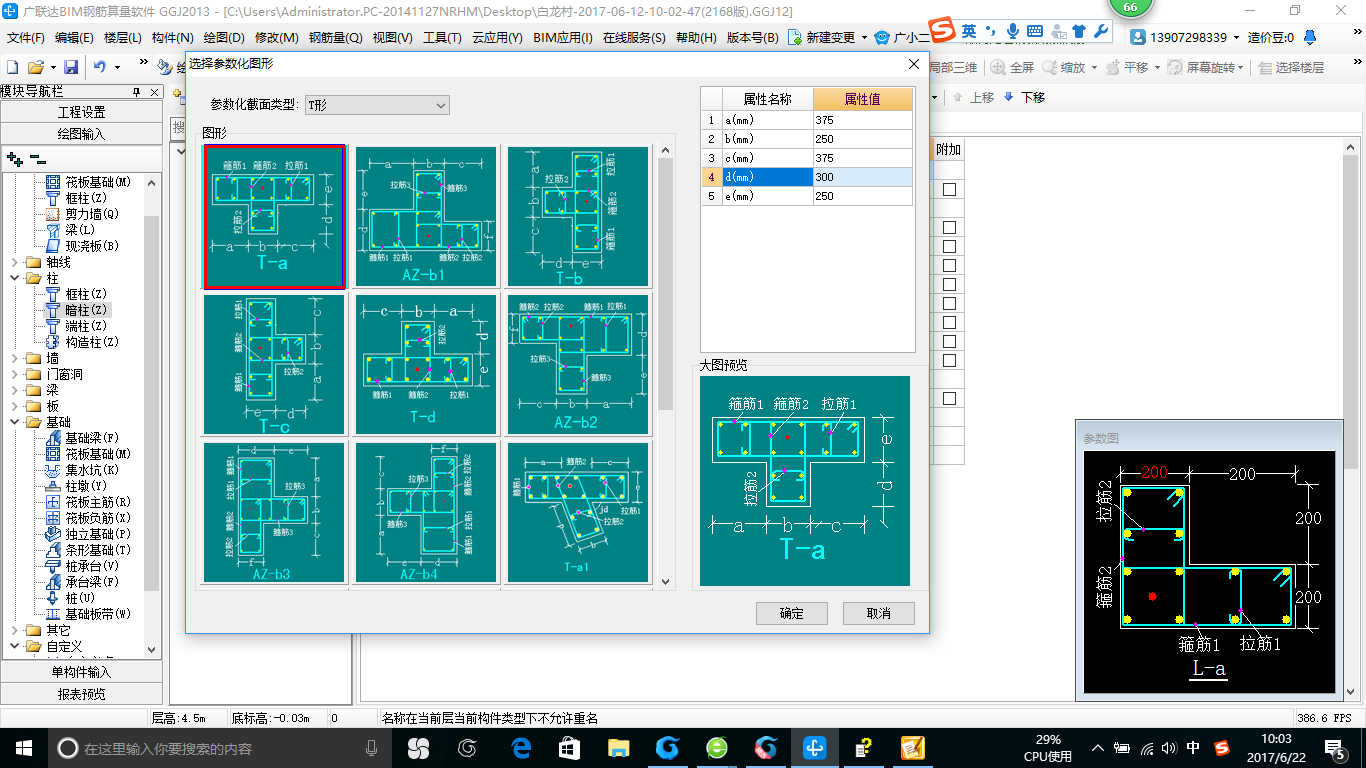The width and height of the screenshot is (1366, 768).
Task: Open the Windows Start menu
Action: coord(23,747)
